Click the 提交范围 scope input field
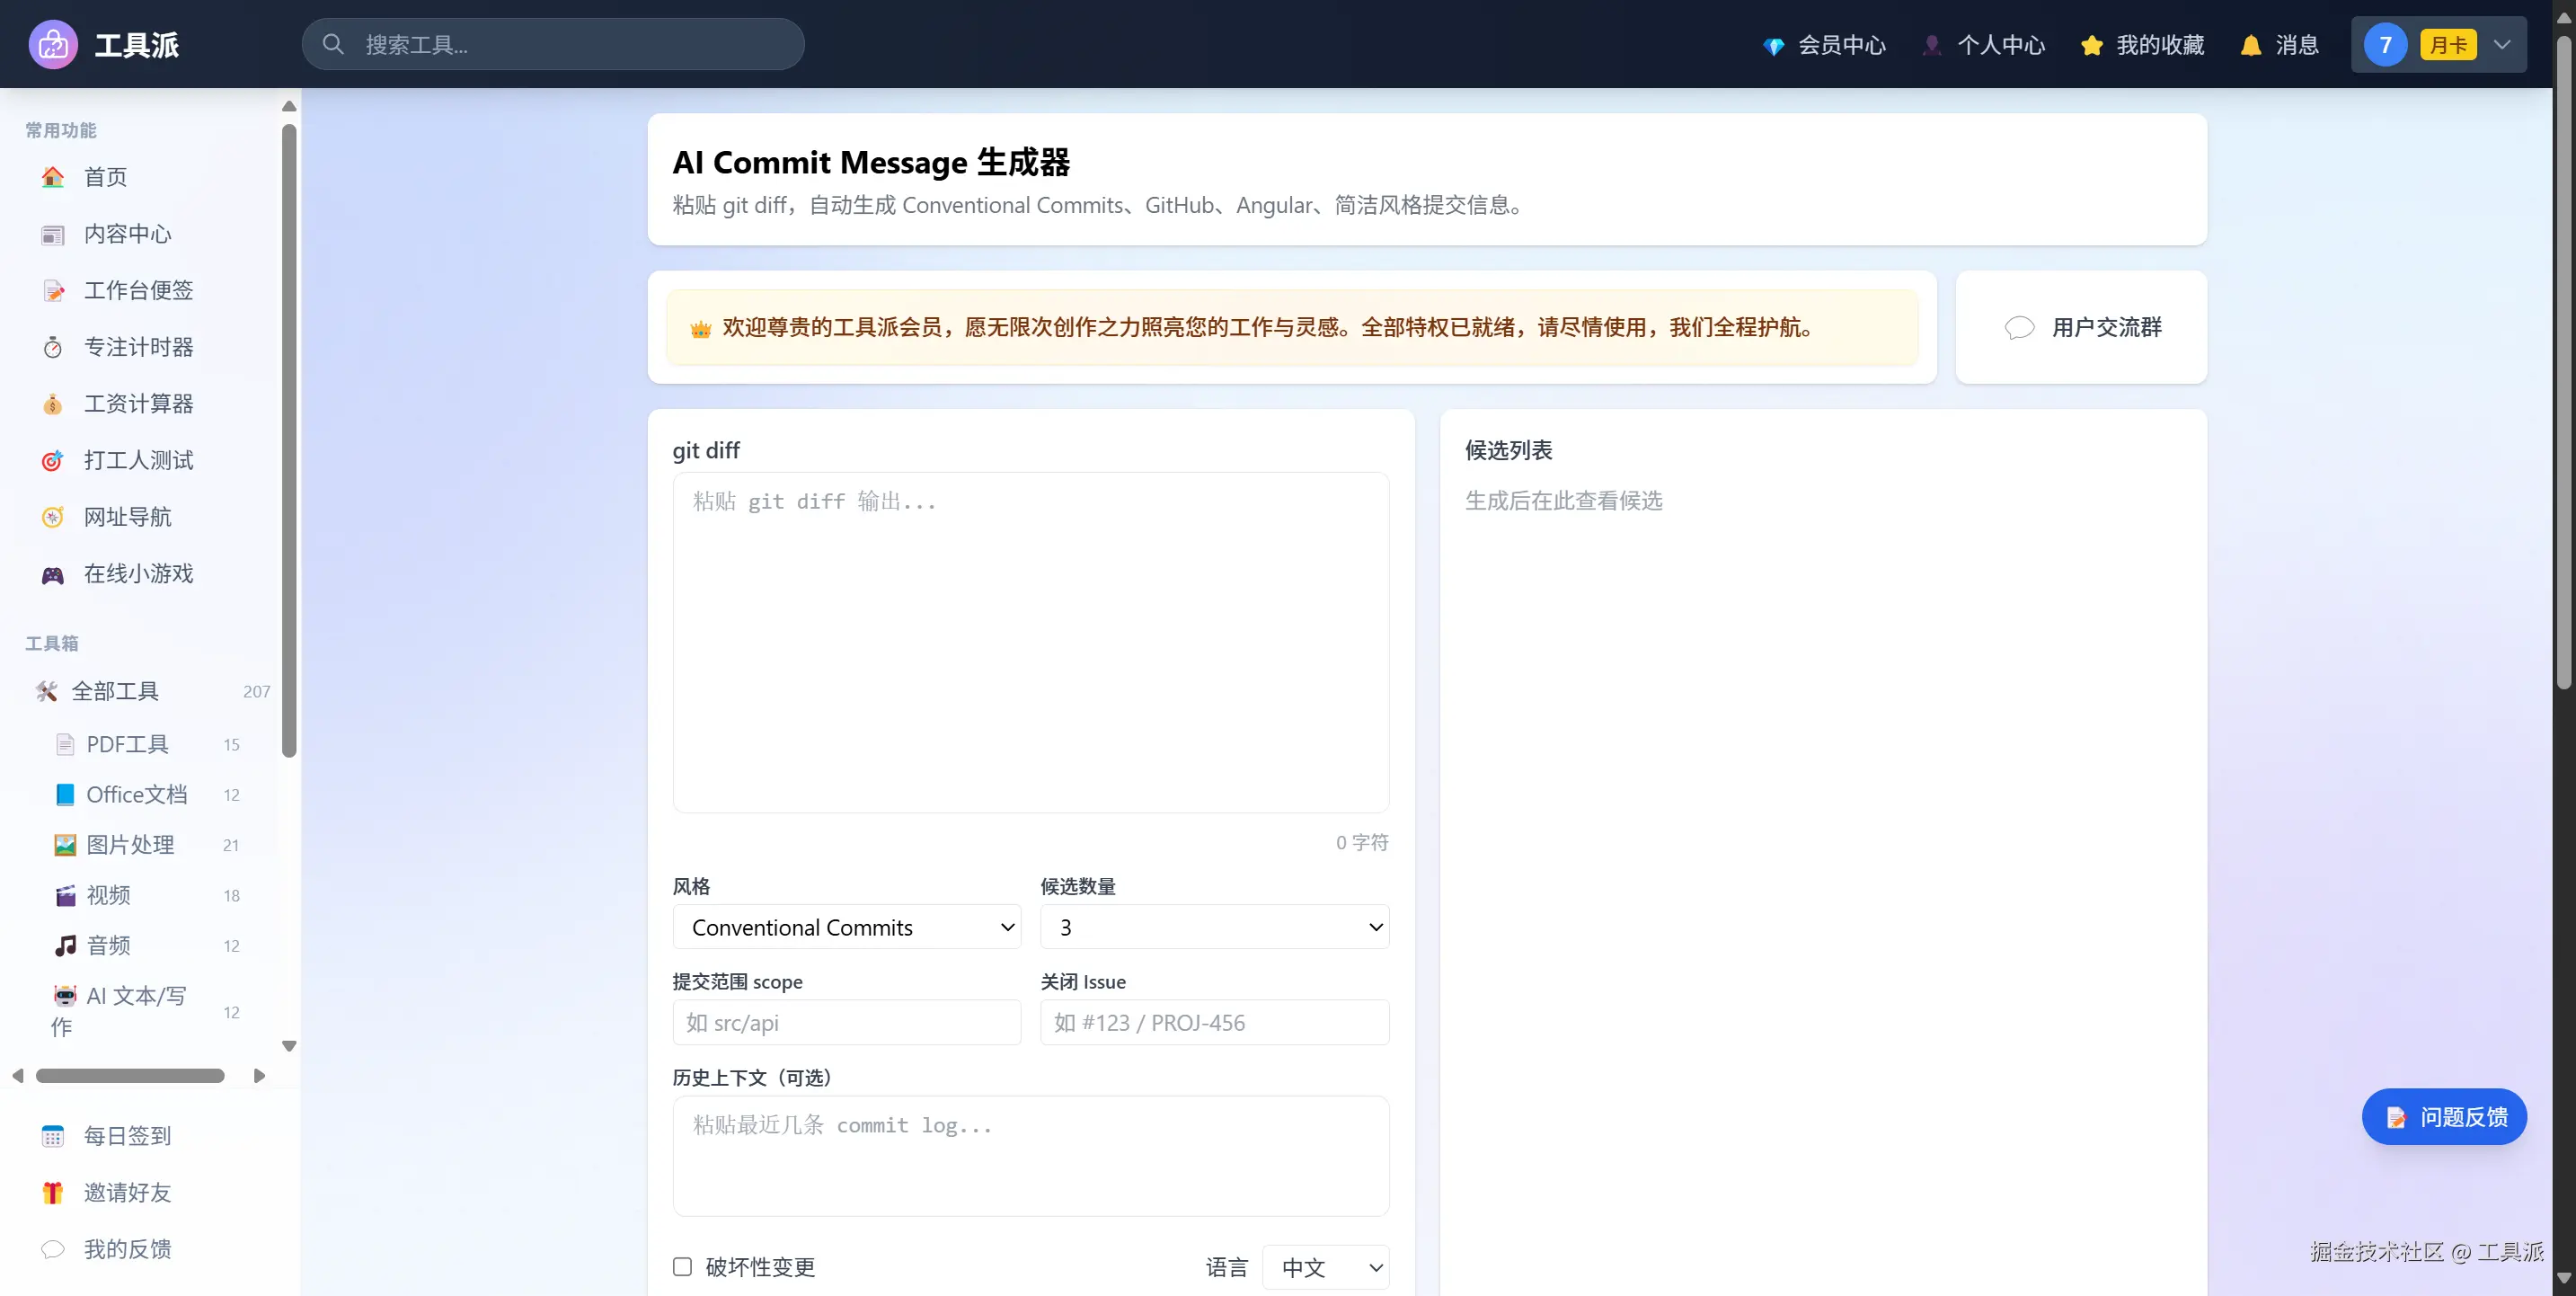 coord(847,1023)
